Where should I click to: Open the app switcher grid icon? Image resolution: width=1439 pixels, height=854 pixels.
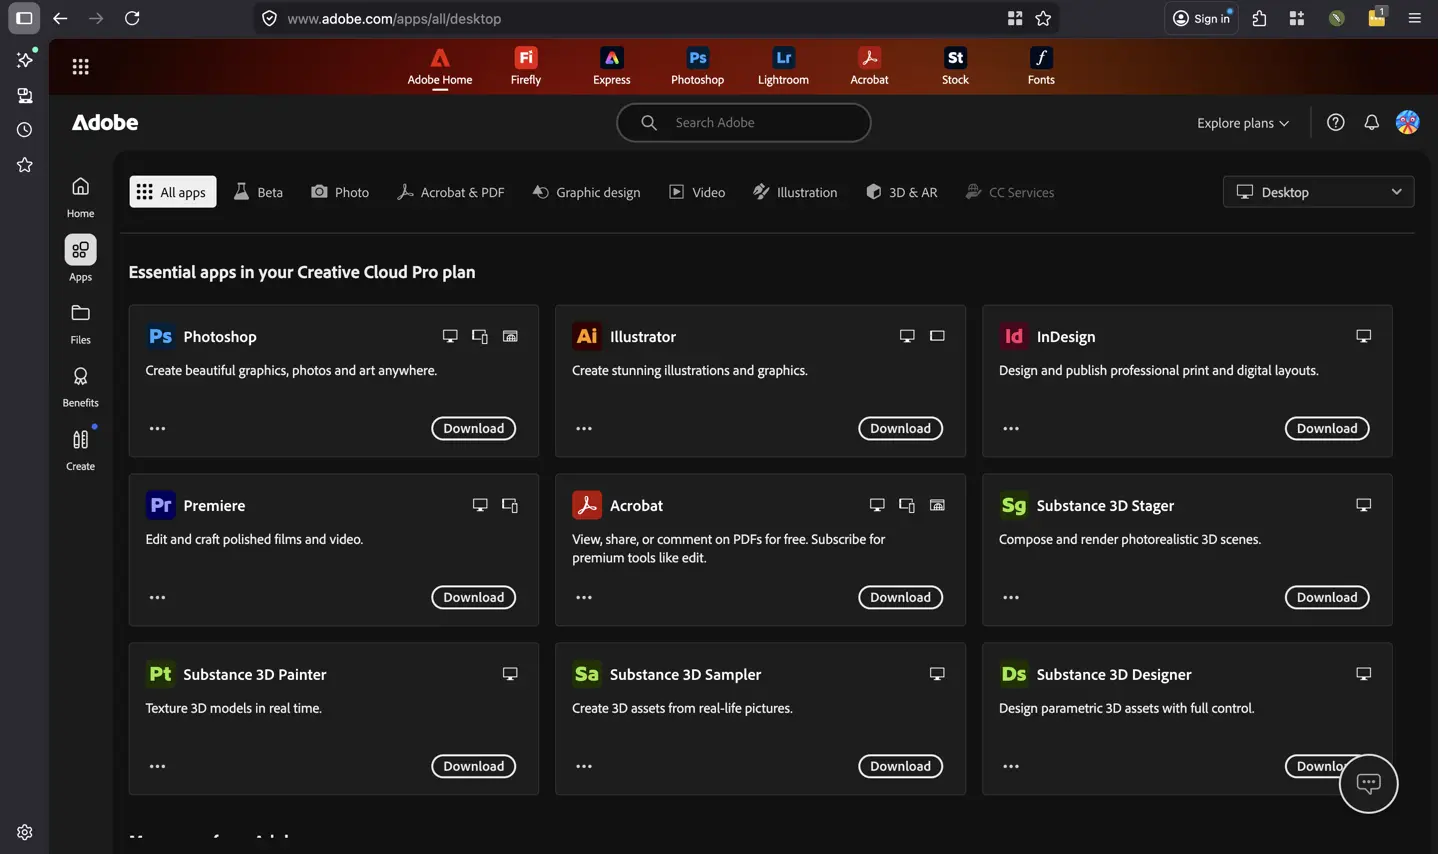click(80, 67)
